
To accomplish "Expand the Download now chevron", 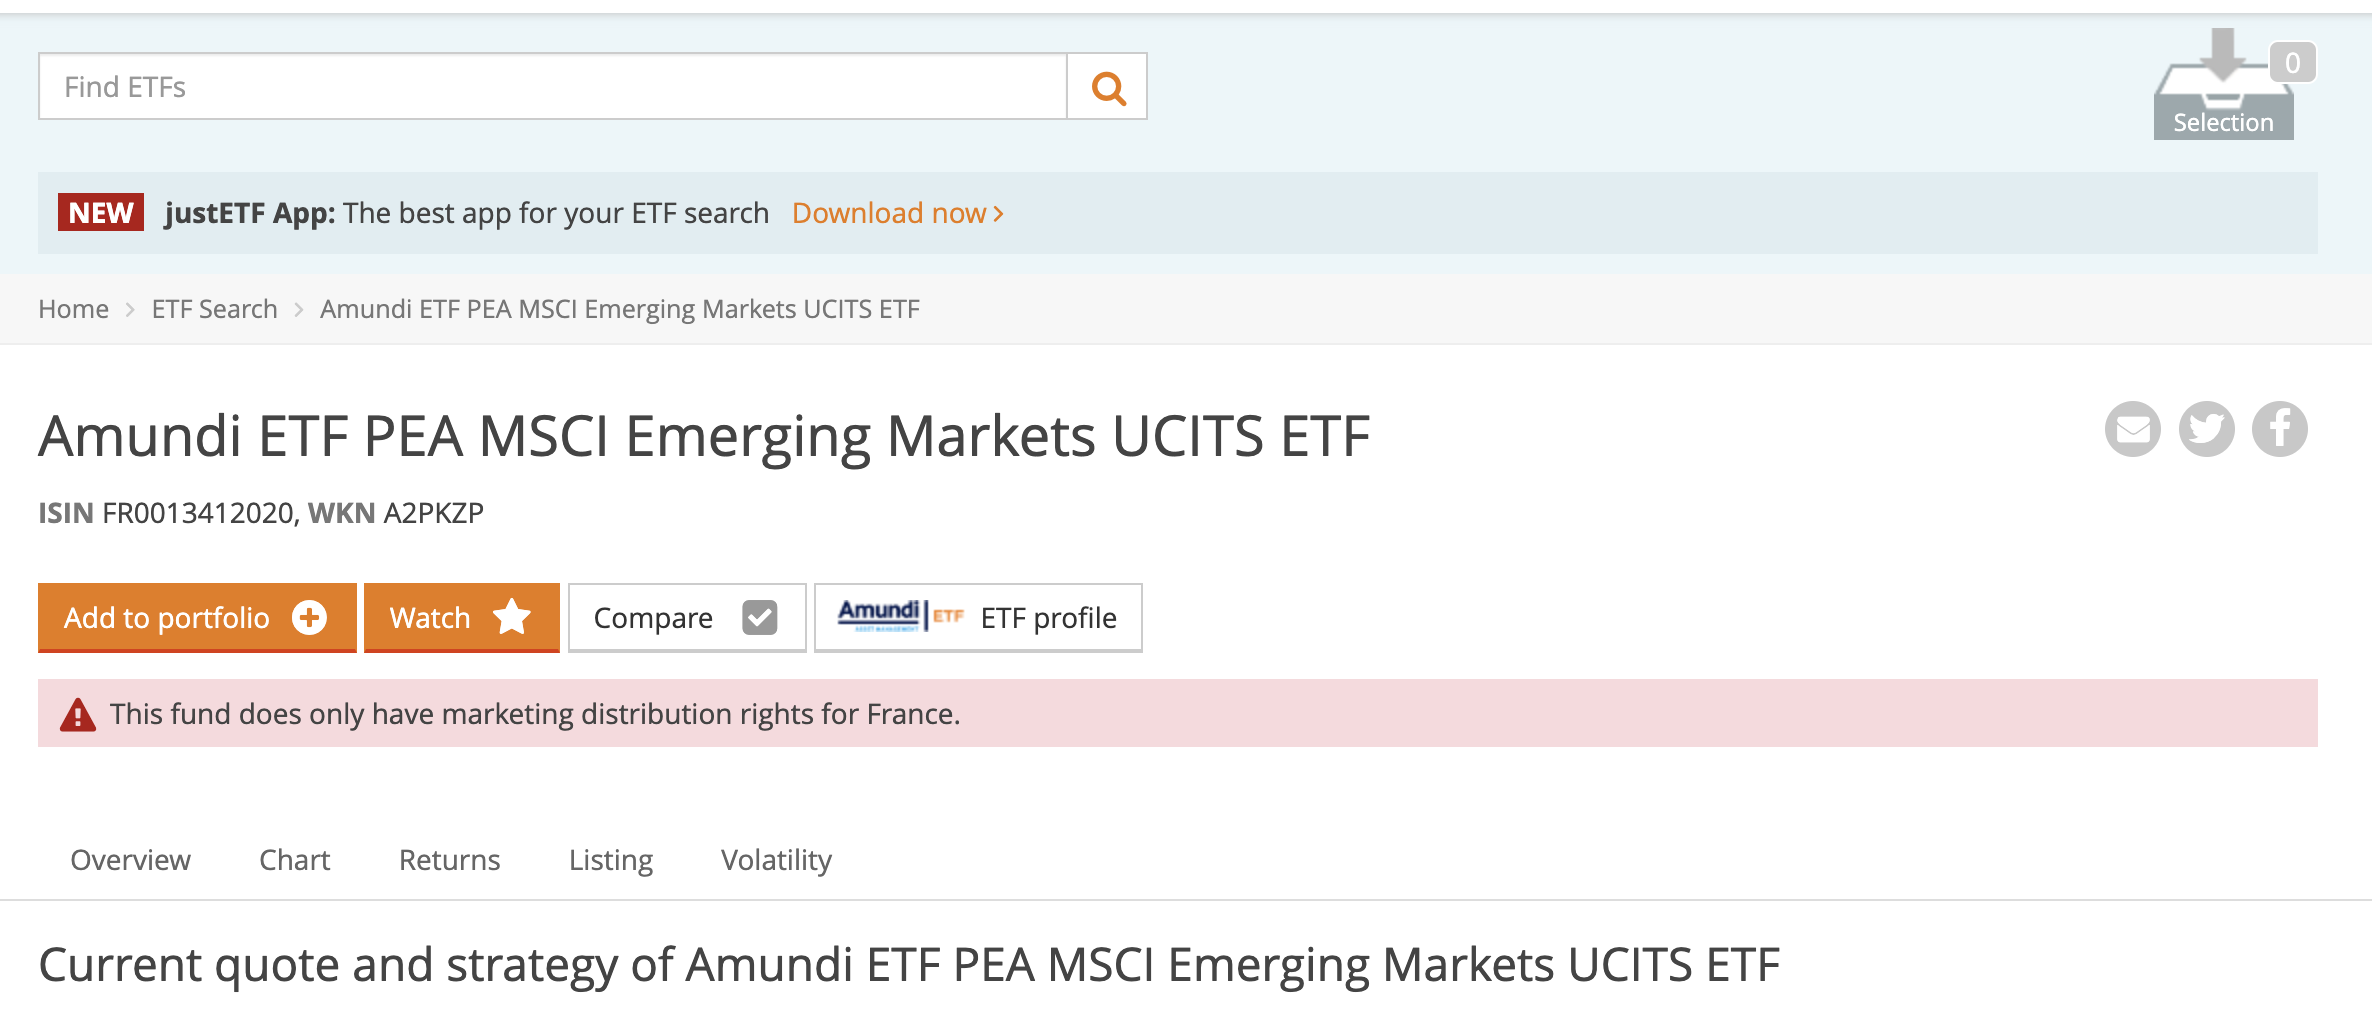I will click(998, 213).
